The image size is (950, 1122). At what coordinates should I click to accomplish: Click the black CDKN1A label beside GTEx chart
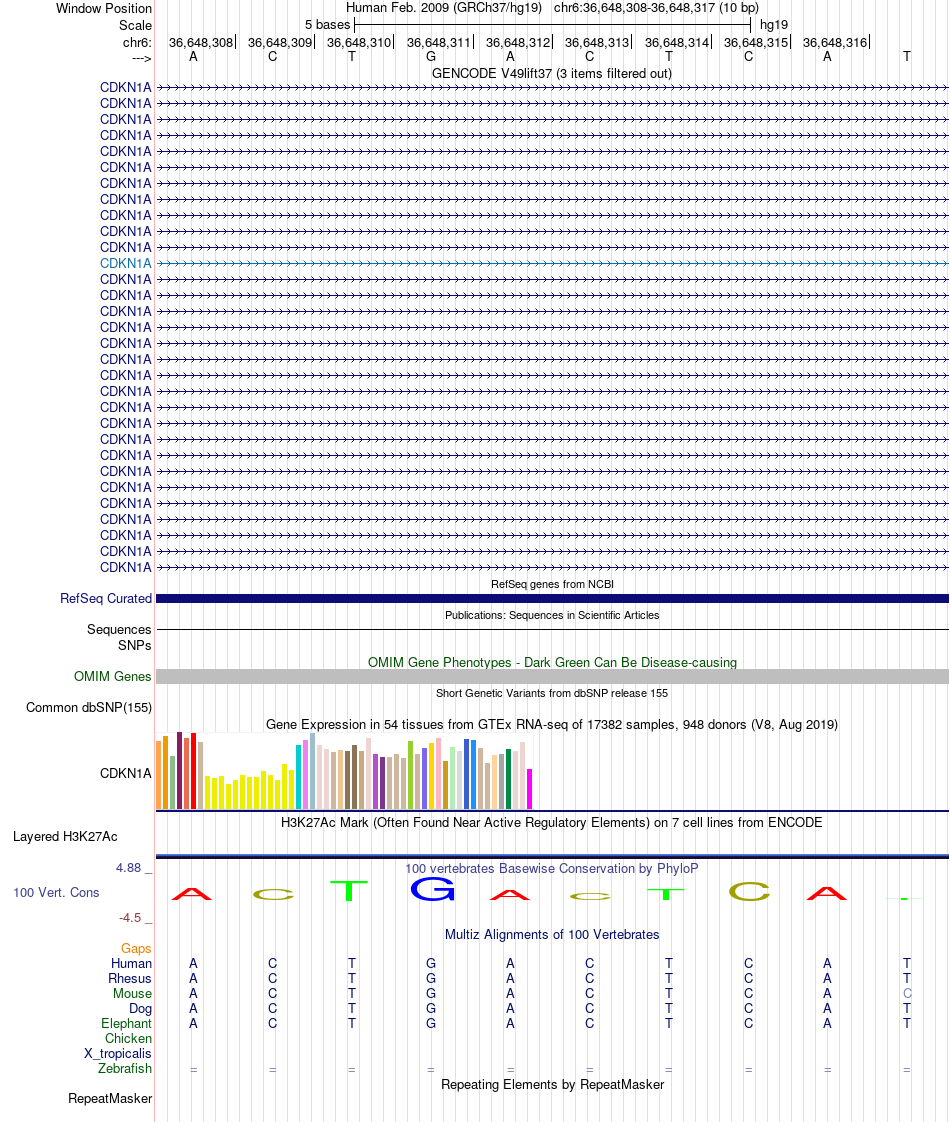click(126, 773)
